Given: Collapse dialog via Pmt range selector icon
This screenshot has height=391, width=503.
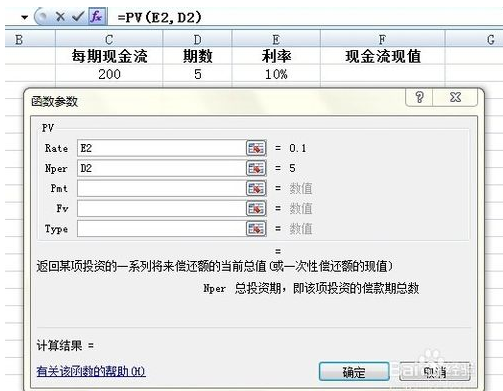Looking at the screenshot, I should [x=256, y=189].
